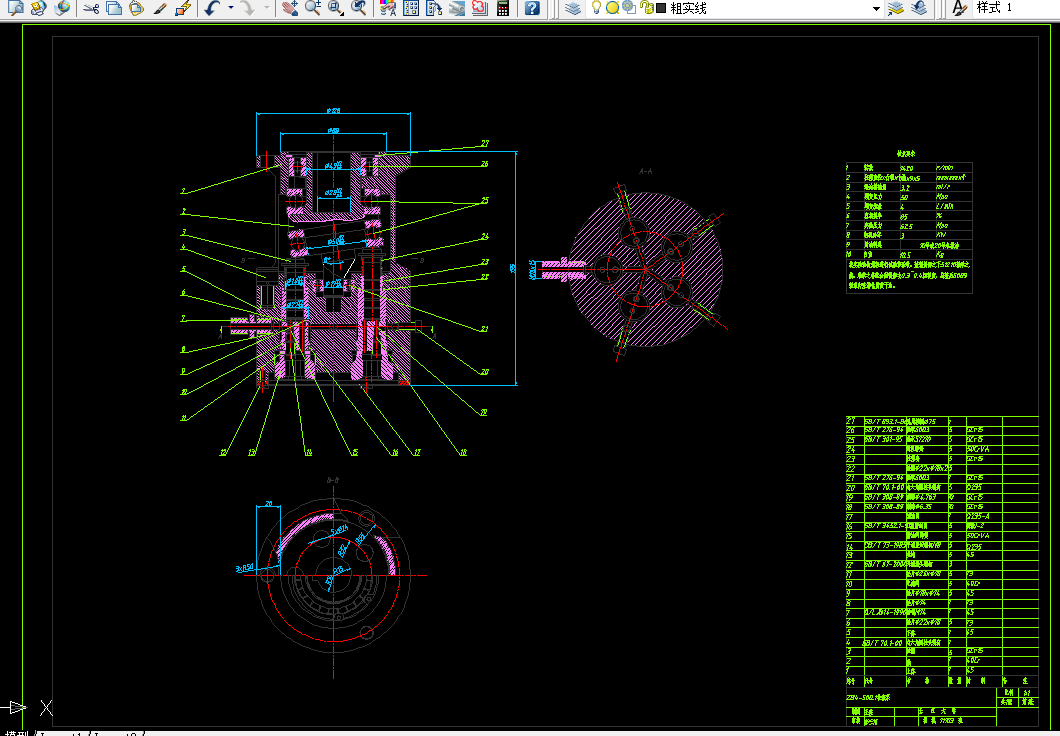
Task: Click the Copy to clipboard icon
Action: pos(114,8)
